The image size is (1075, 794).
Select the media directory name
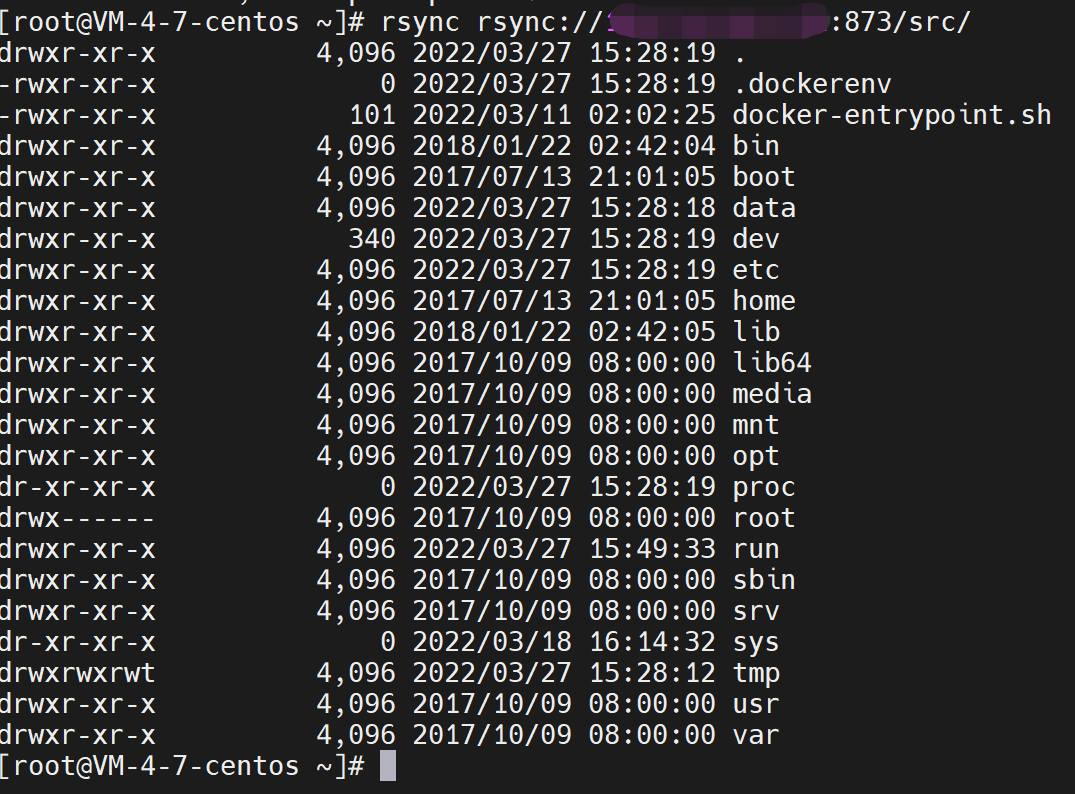coord(772,394)
